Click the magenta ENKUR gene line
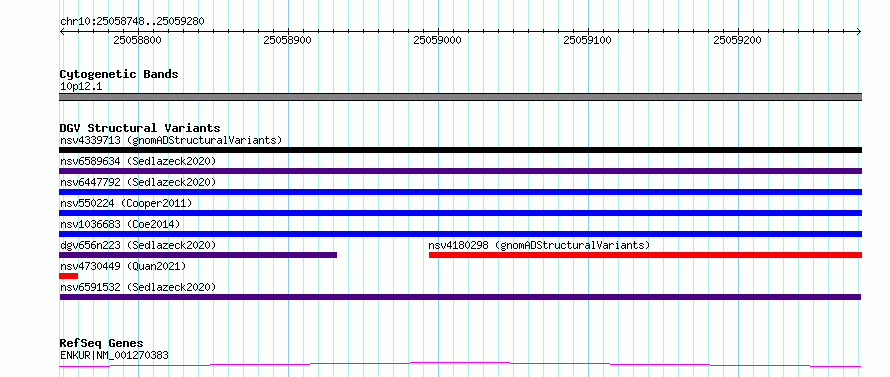Viewport: 890px width, 377px height. [460, 365]
